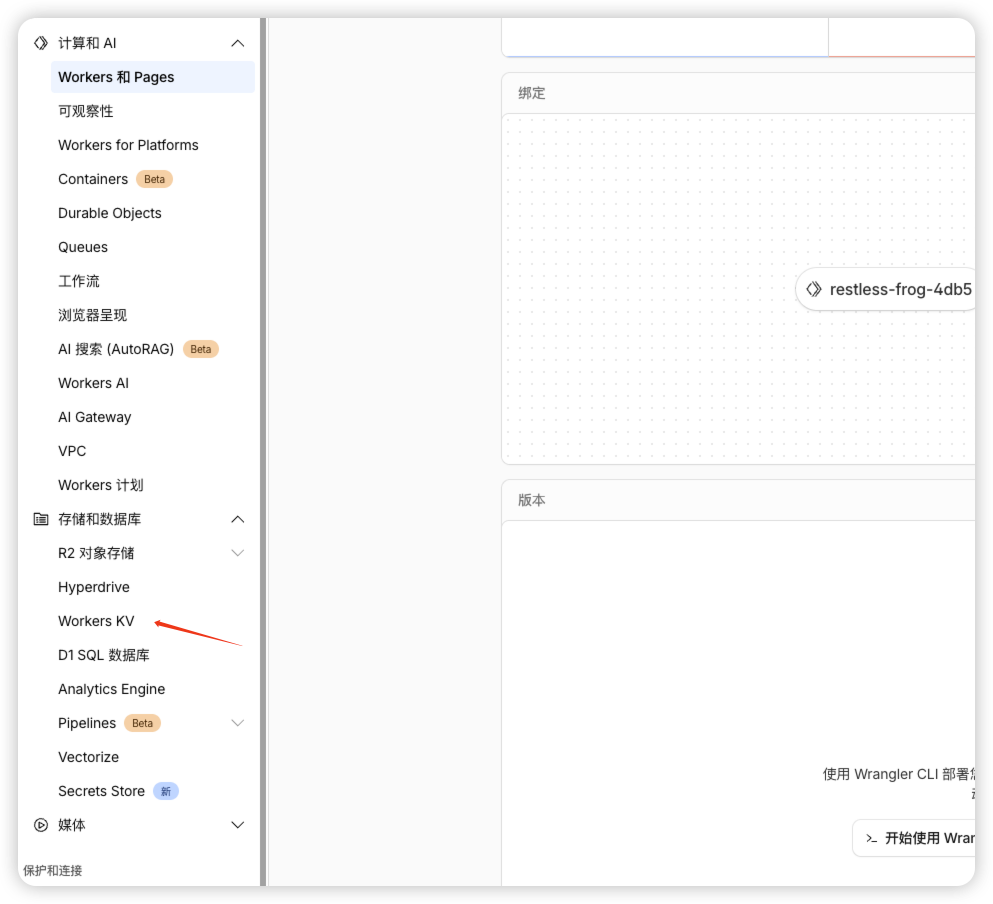Expand the Pipelines submenu chevron
This screenshot has width=993, height=904.
click(x=237, y=723)
